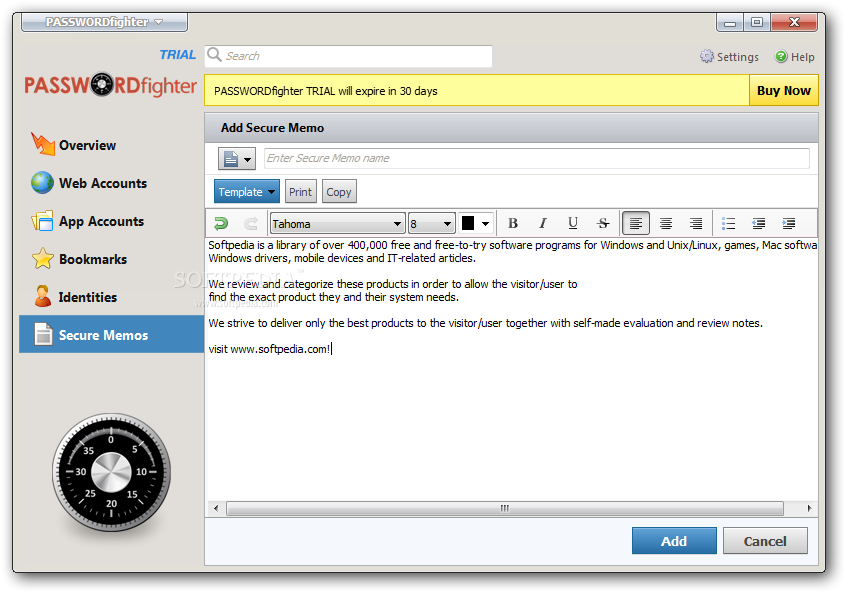This screenshot has width=846, height=593.
Task: Click the Secure Memo name field
Action: click(537, 159)
